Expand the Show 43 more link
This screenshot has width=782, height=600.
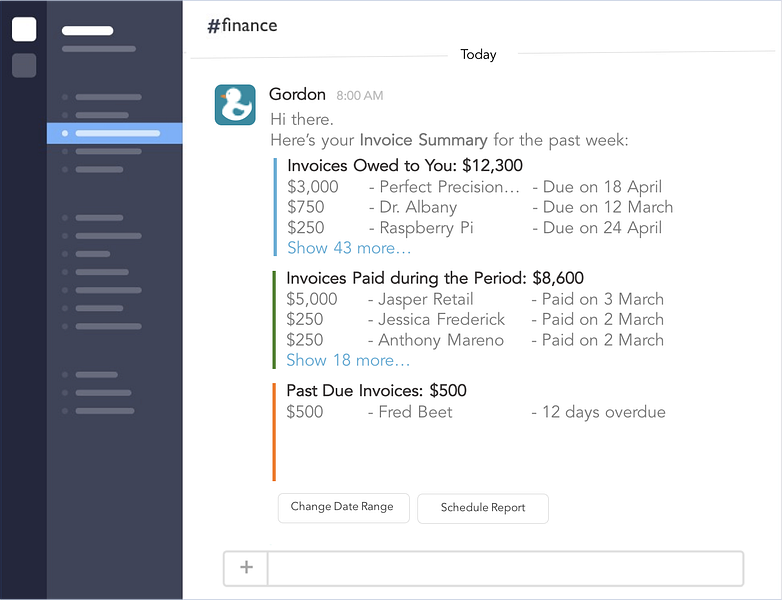click(x=349, y=248)
